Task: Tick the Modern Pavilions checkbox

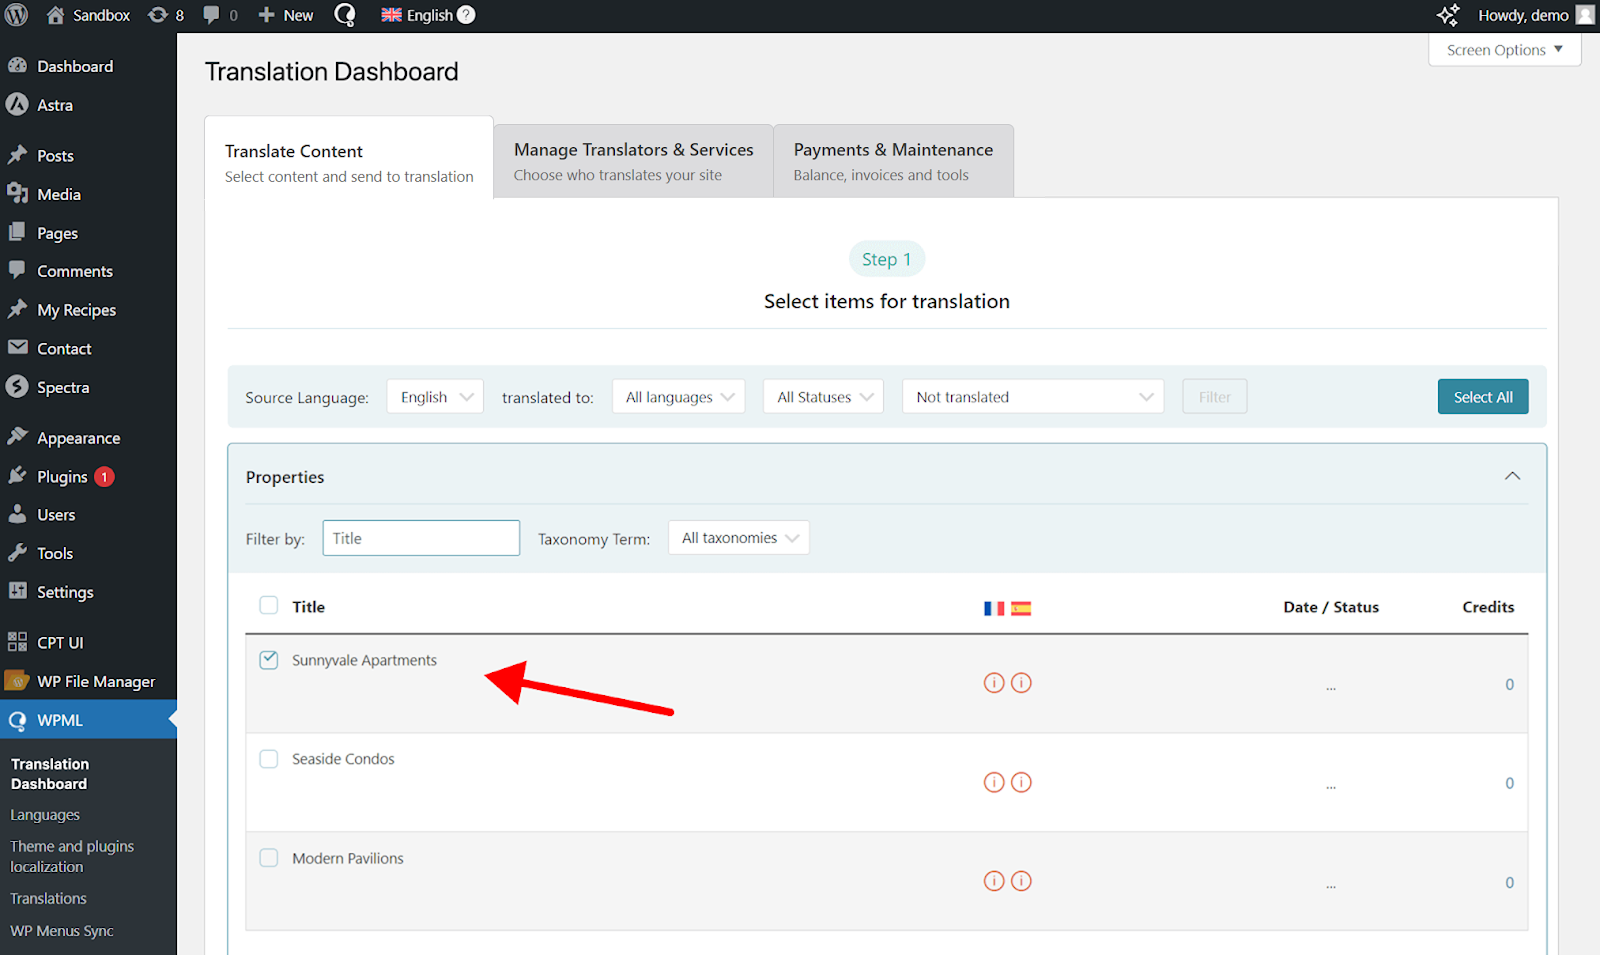Action: (269, 858)
